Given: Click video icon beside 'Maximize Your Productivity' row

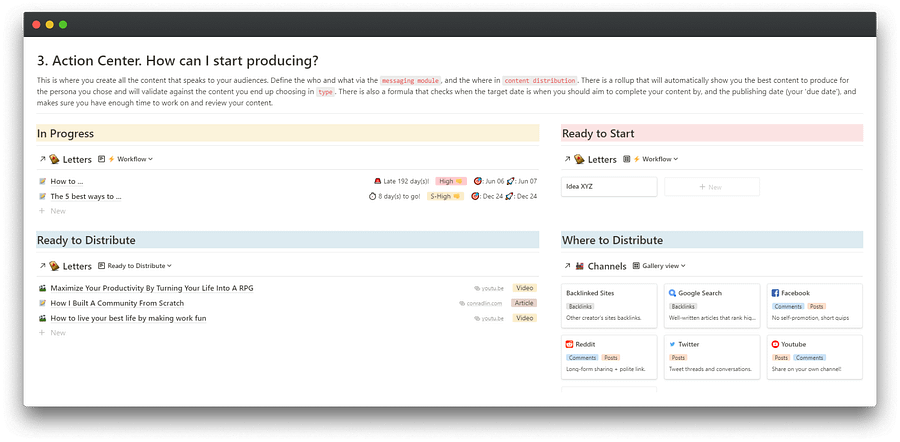Looking at the screenshot, I should pyautogui.click(x=42, y=288).
